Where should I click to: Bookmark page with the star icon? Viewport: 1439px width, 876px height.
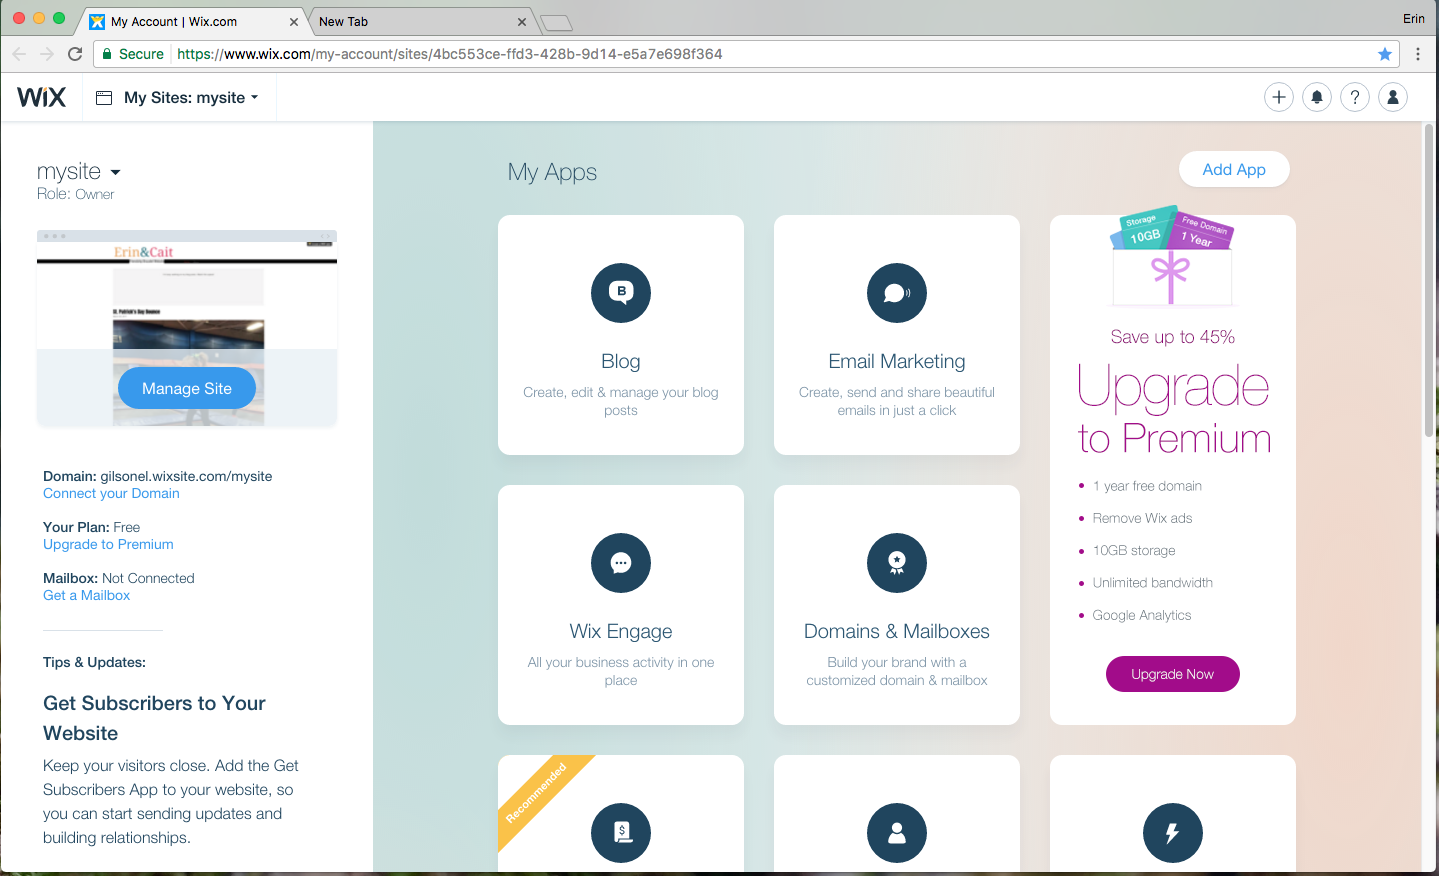[1385, 54]
